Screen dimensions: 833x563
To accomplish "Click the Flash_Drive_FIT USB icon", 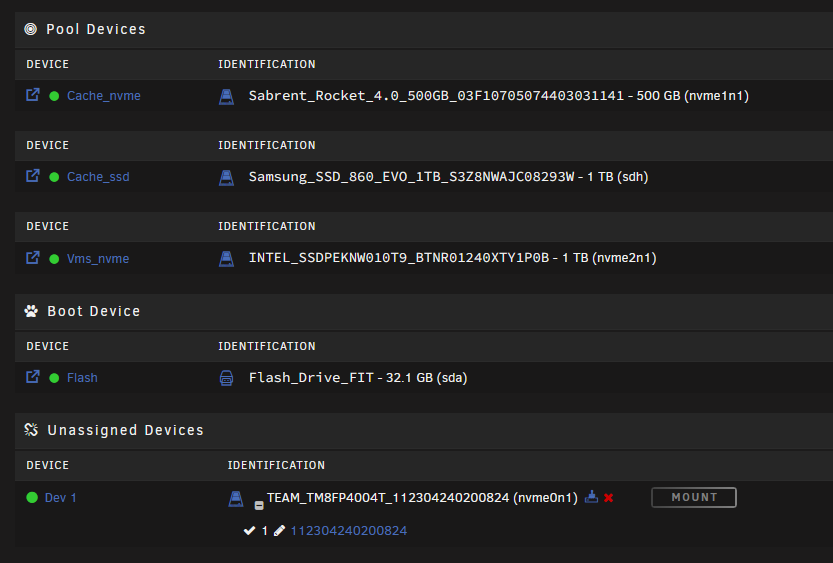I will pos(226,378).
